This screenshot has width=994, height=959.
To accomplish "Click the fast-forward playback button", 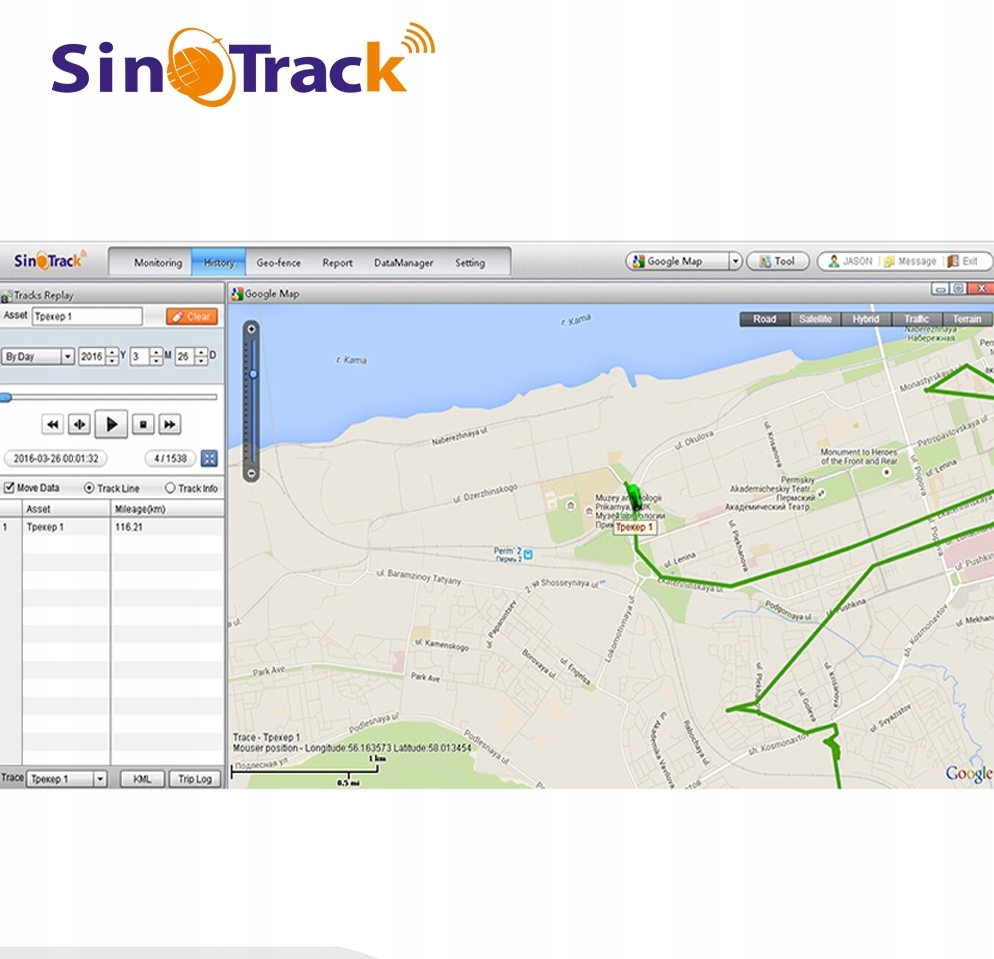I will coord(170,424).
